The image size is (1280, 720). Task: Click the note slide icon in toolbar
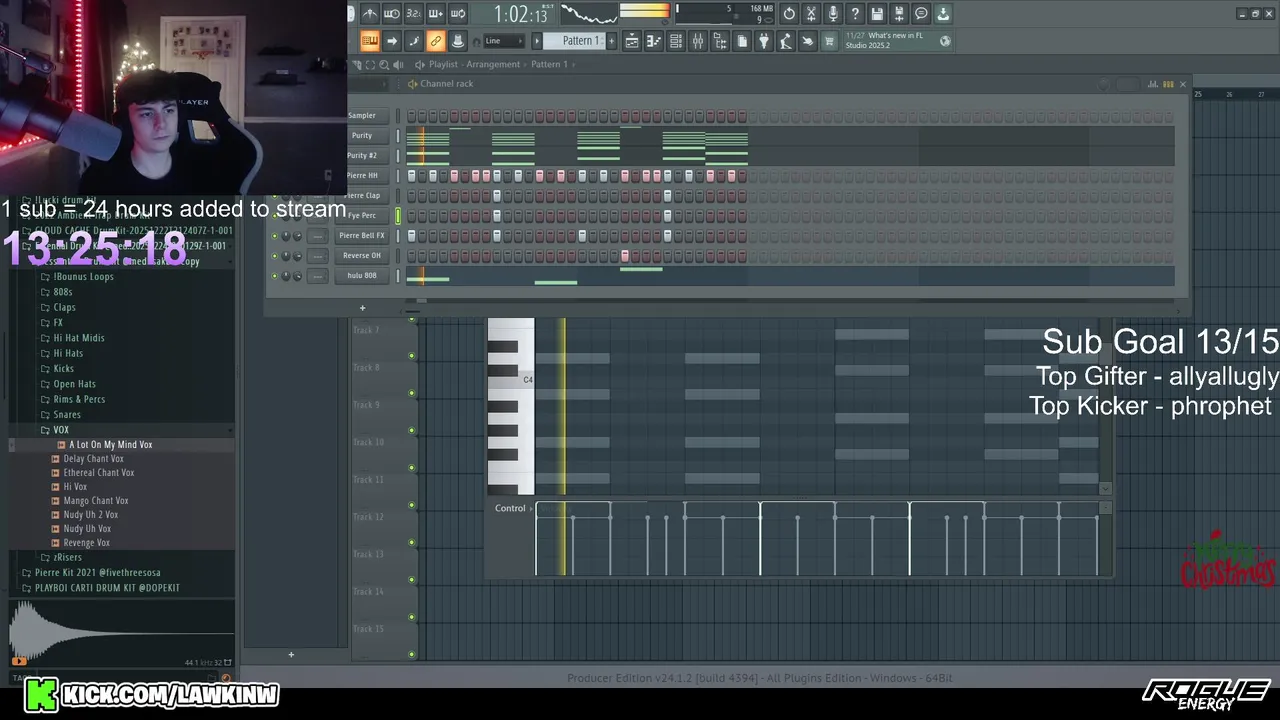pos(414,41)
